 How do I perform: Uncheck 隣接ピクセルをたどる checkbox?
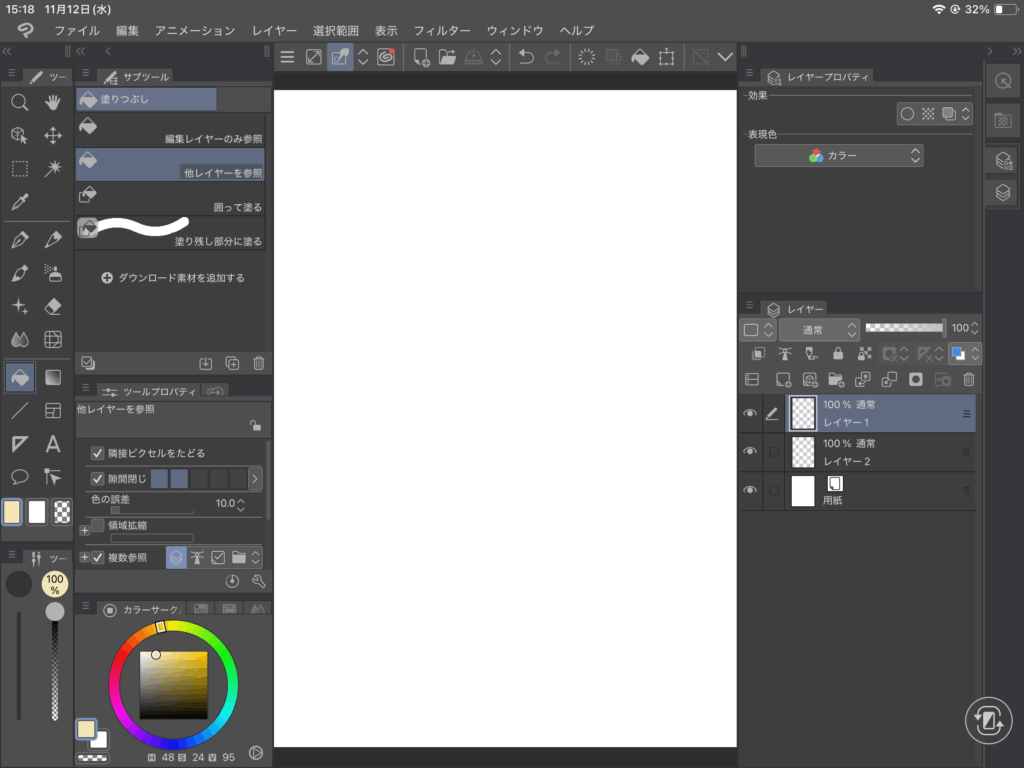coord(98,453)
